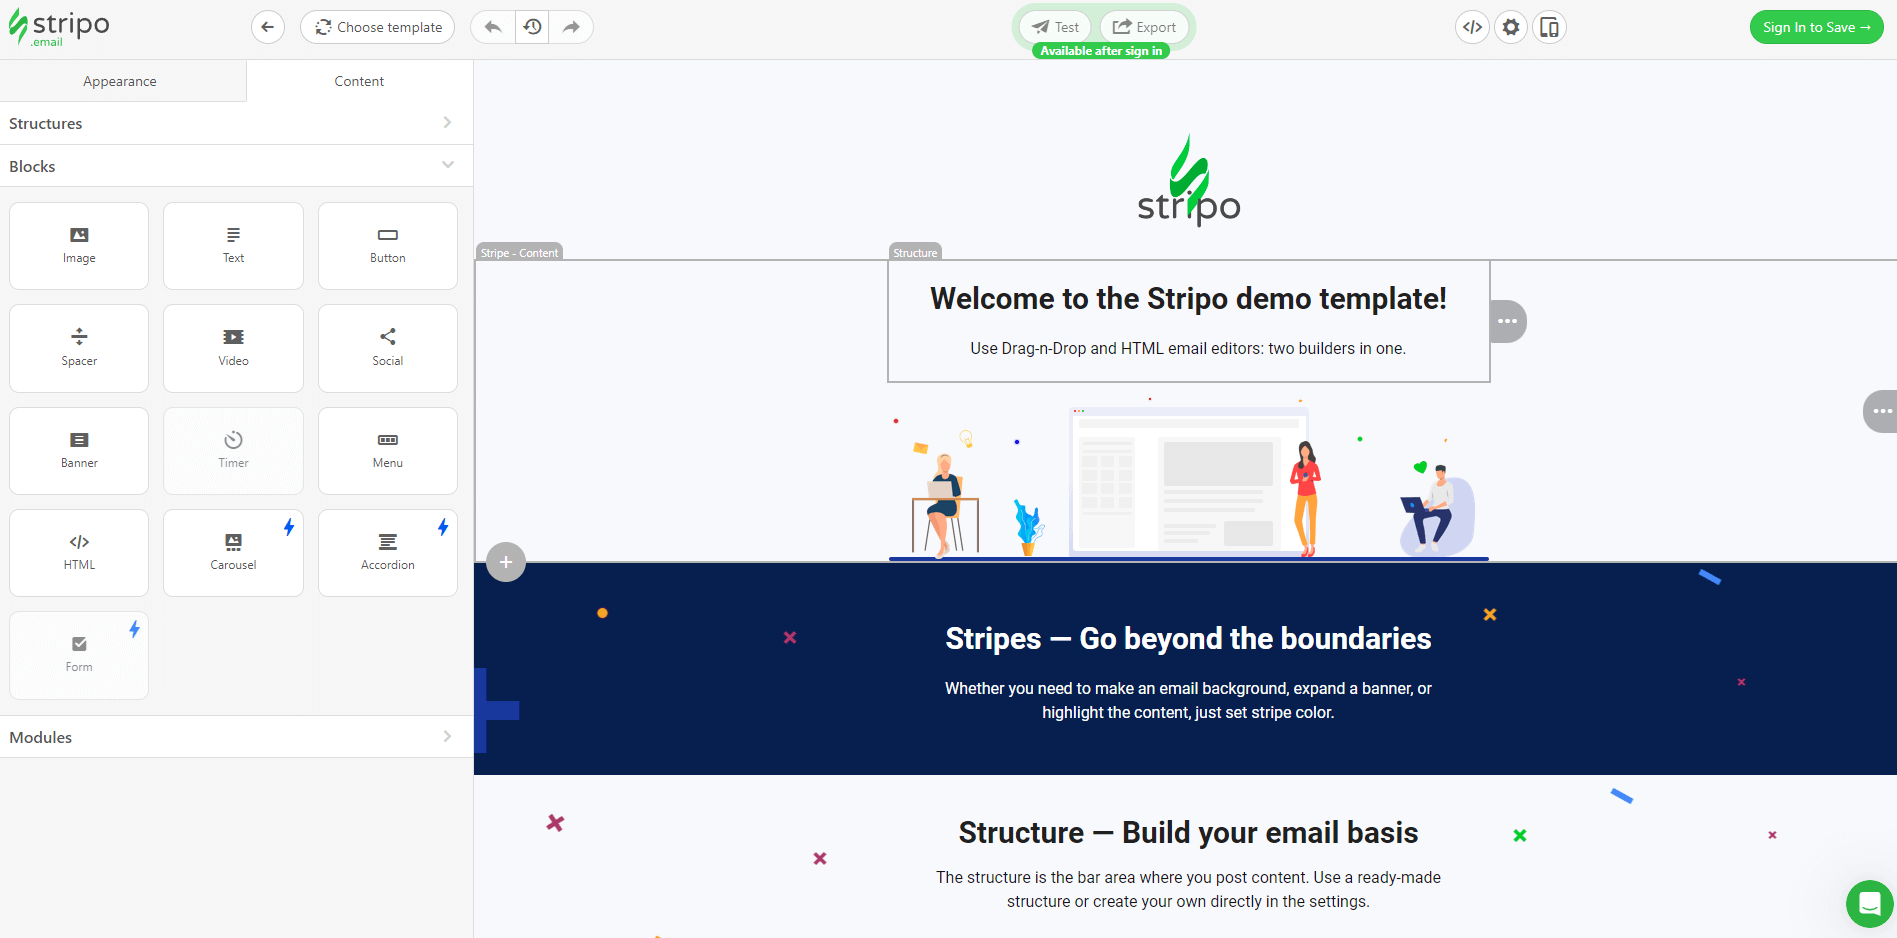This screenshot has width=1897, height=938.
Task: Open the email settings gear
Action: click(x=1511, y=27)
